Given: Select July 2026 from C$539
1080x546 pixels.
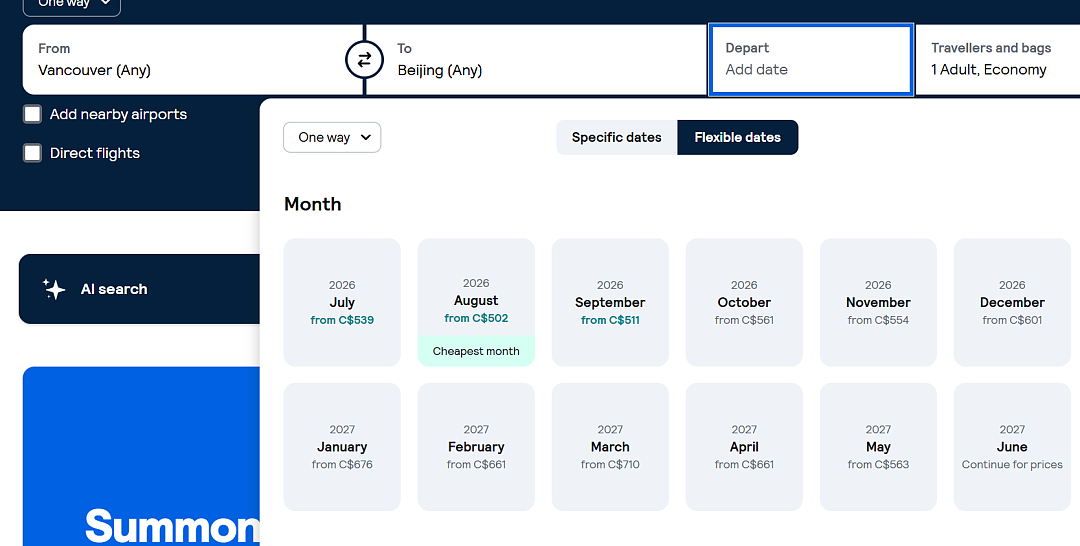Looking at the screenshot, I should [x=342, y=302].
